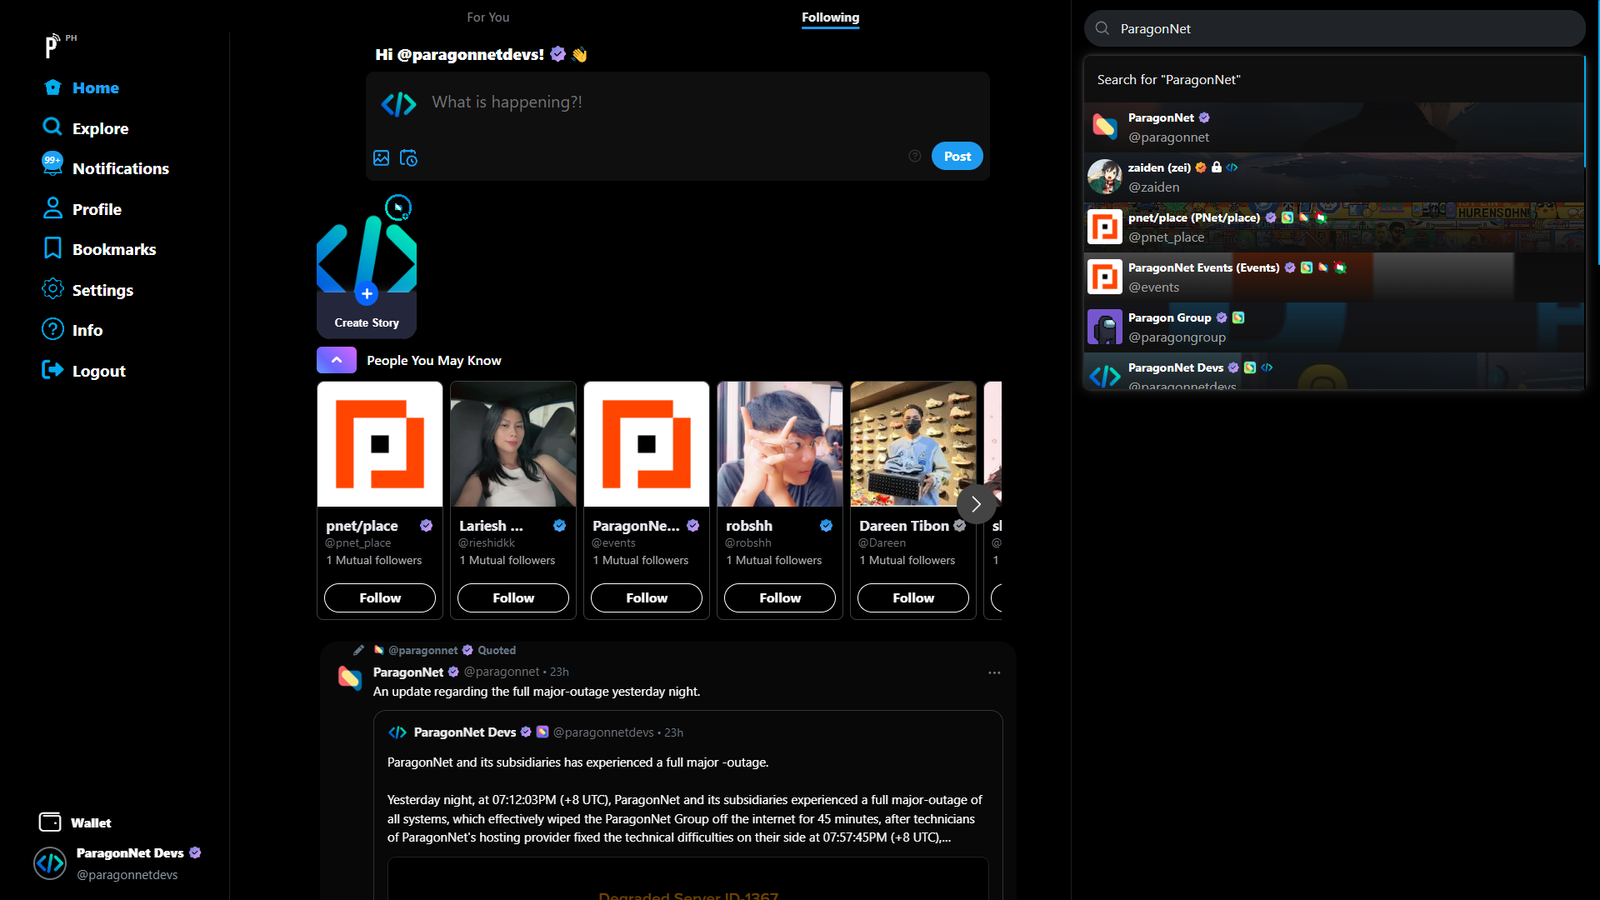
Task: Open three-dot menu on ParagonNet post
Action: pos(994,673)
